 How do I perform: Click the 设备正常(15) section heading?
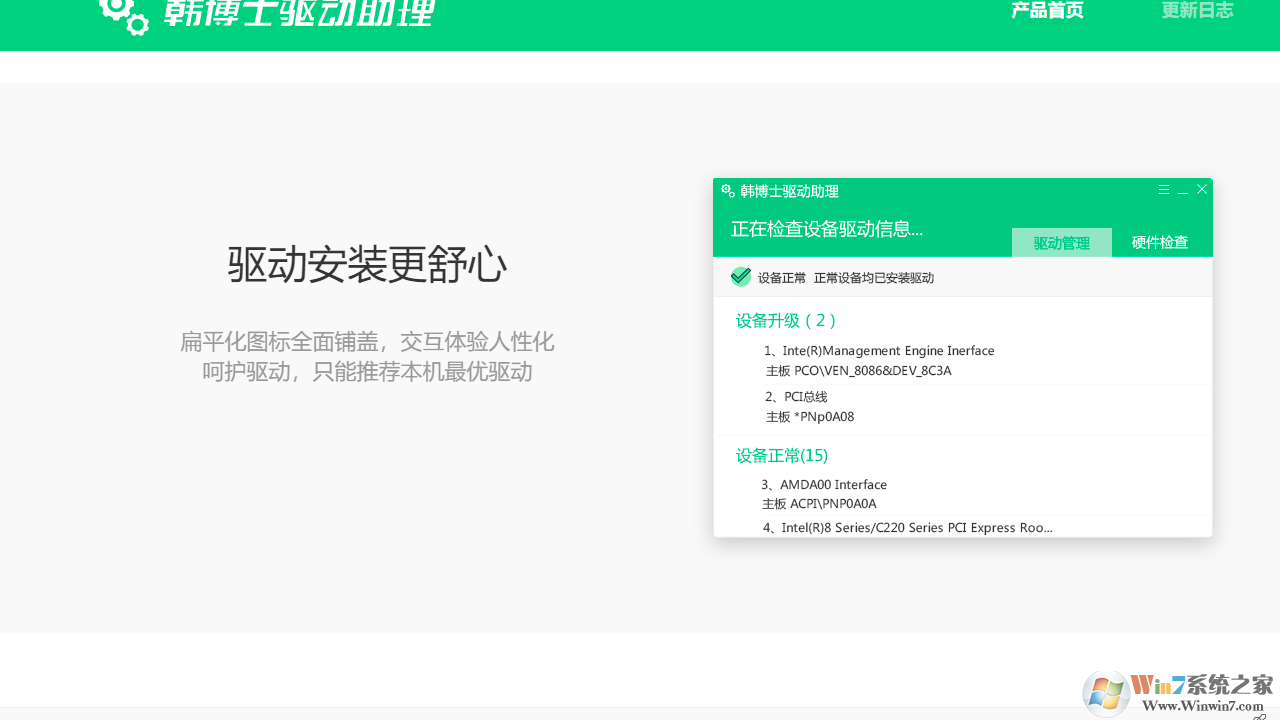[x=782, y=456]
